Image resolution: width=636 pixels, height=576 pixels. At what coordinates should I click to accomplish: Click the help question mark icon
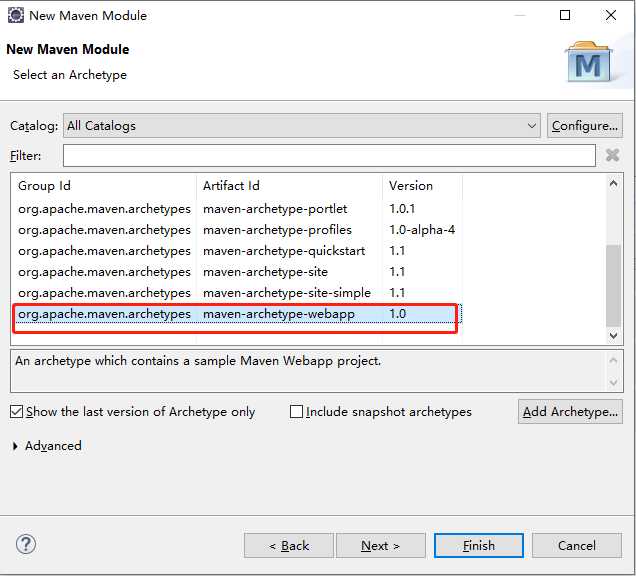tap(26, 544)
